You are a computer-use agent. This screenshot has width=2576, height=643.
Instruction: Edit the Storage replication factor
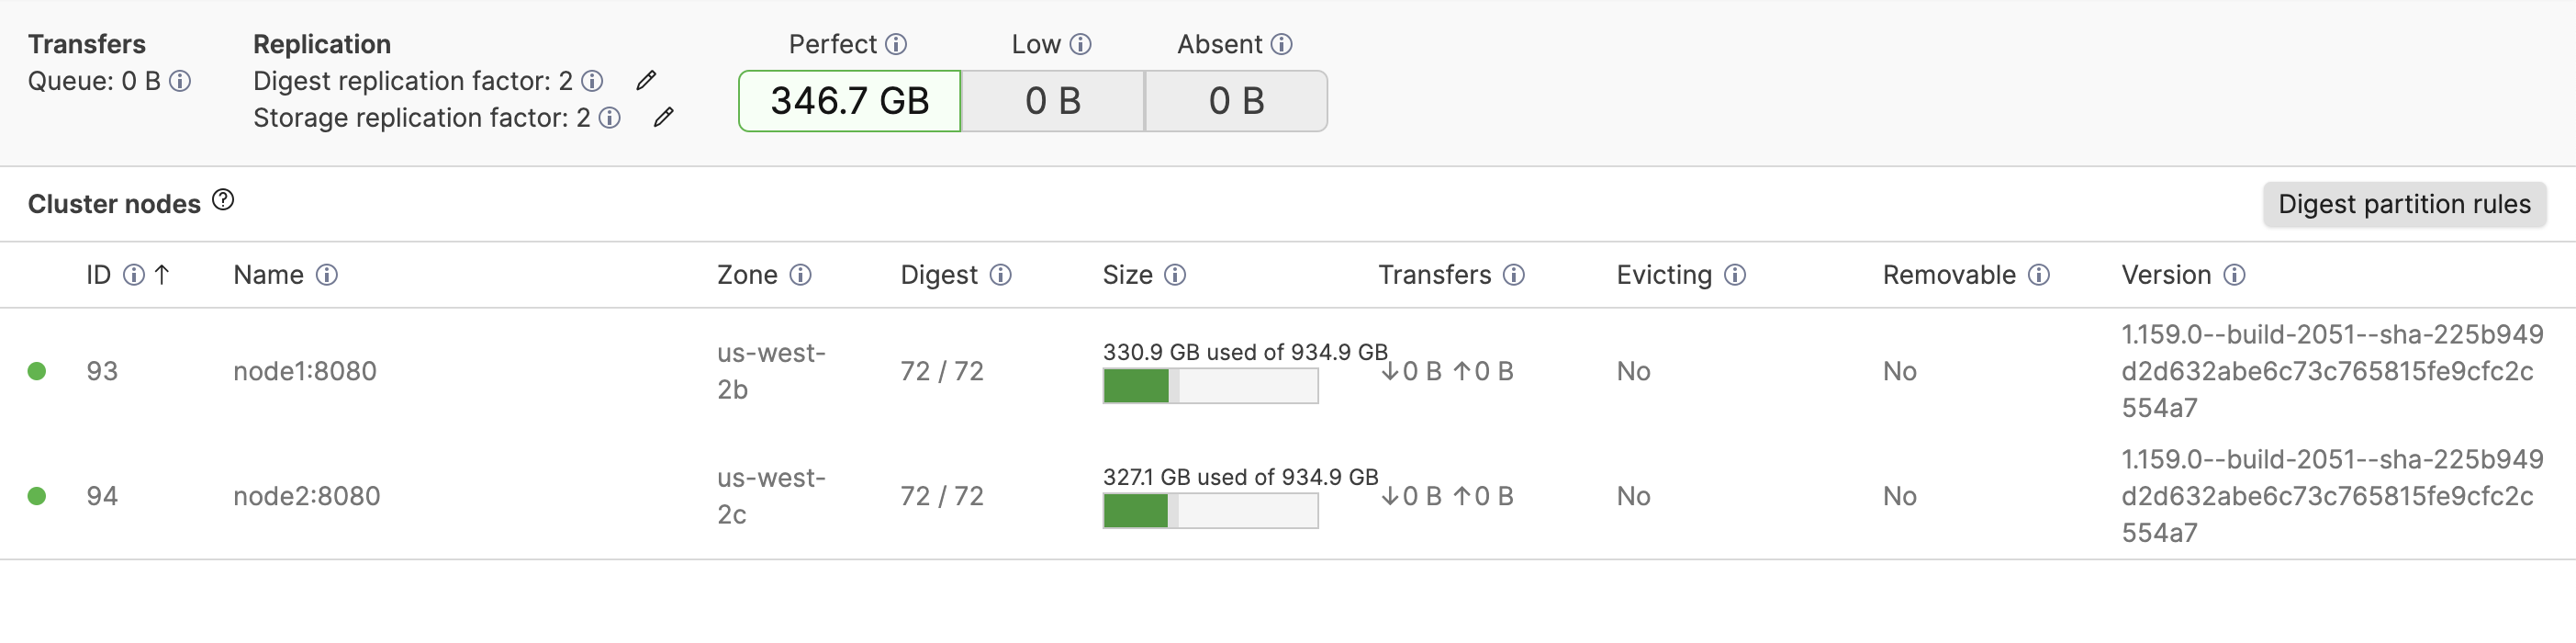pos(664,117)
